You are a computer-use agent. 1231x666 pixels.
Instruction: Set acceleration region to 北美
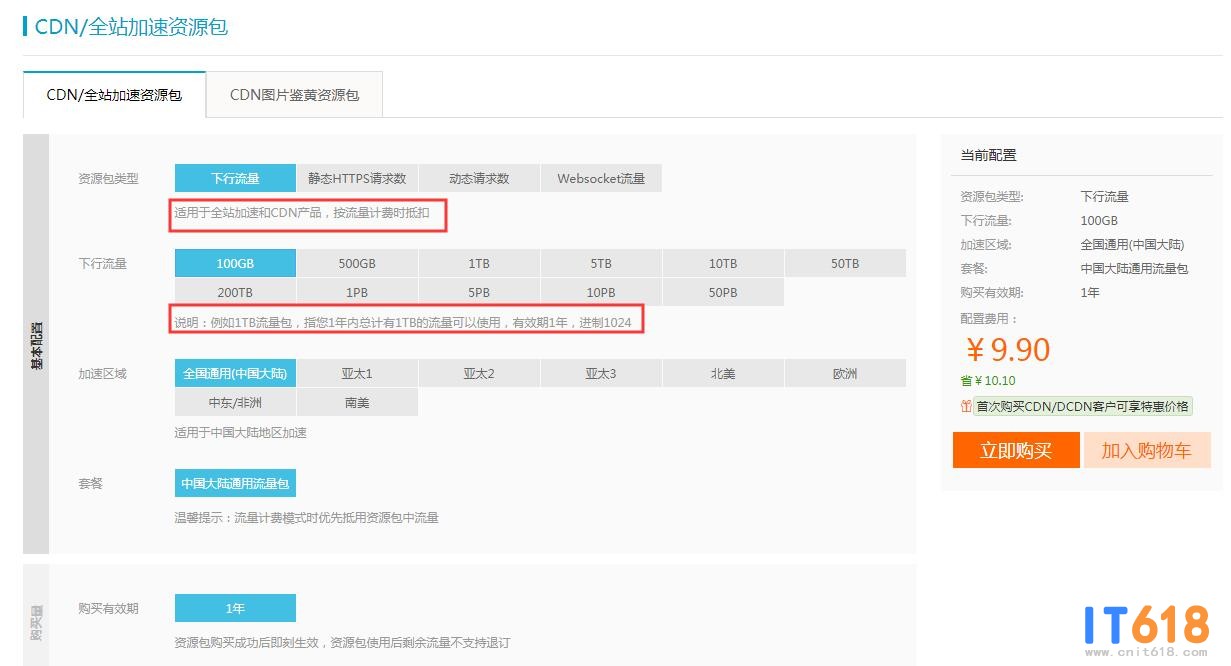[x=723, y=374]
